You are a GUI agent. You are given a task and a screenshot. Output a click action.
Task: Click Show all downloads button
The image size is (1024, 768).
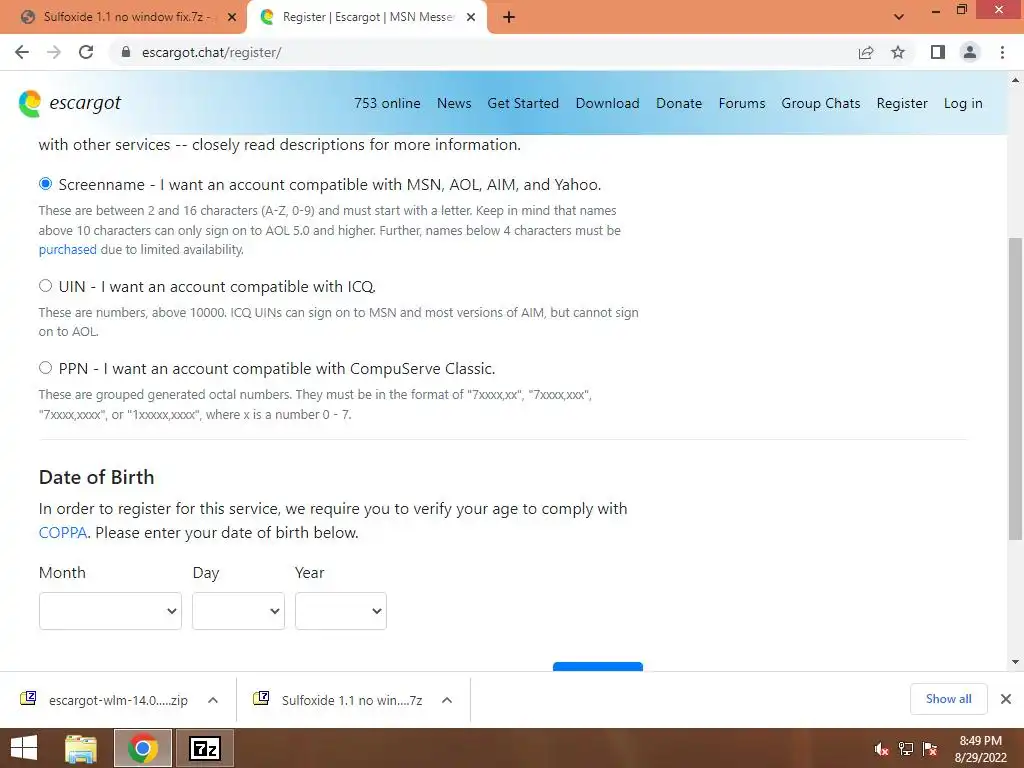pyautogui.click(x=948, y=699)
